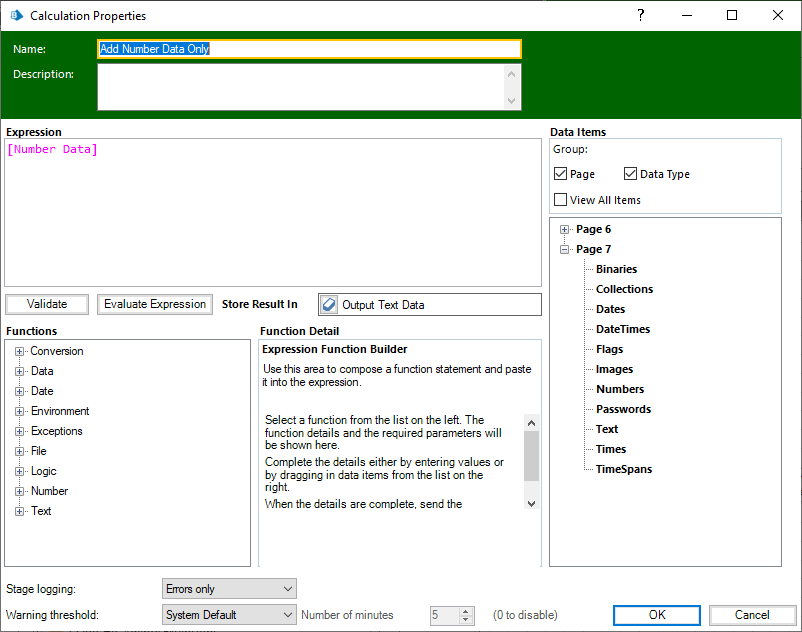Click the Evaluate Expression button
Image resolution: width=802 pixels, height=632 pixels.
pyautogui.click(x=155, y=304)
